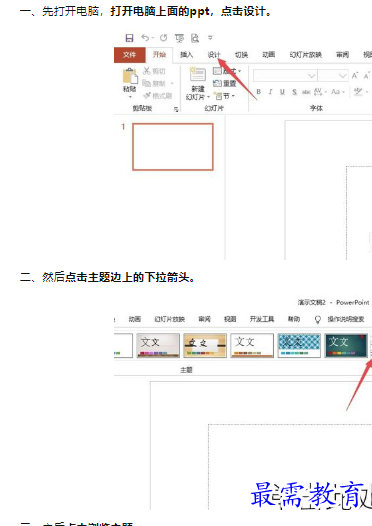This screenshot has height=526, width=372.
Task: Click the 操作说明搜索 search field
Action: [346, 319]
